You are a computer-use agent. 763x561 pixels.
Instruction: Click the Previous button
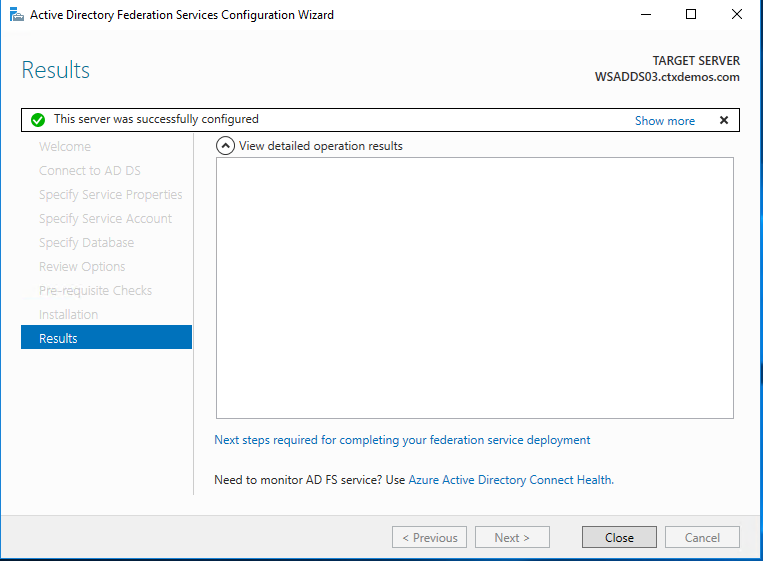pos(430,537)
